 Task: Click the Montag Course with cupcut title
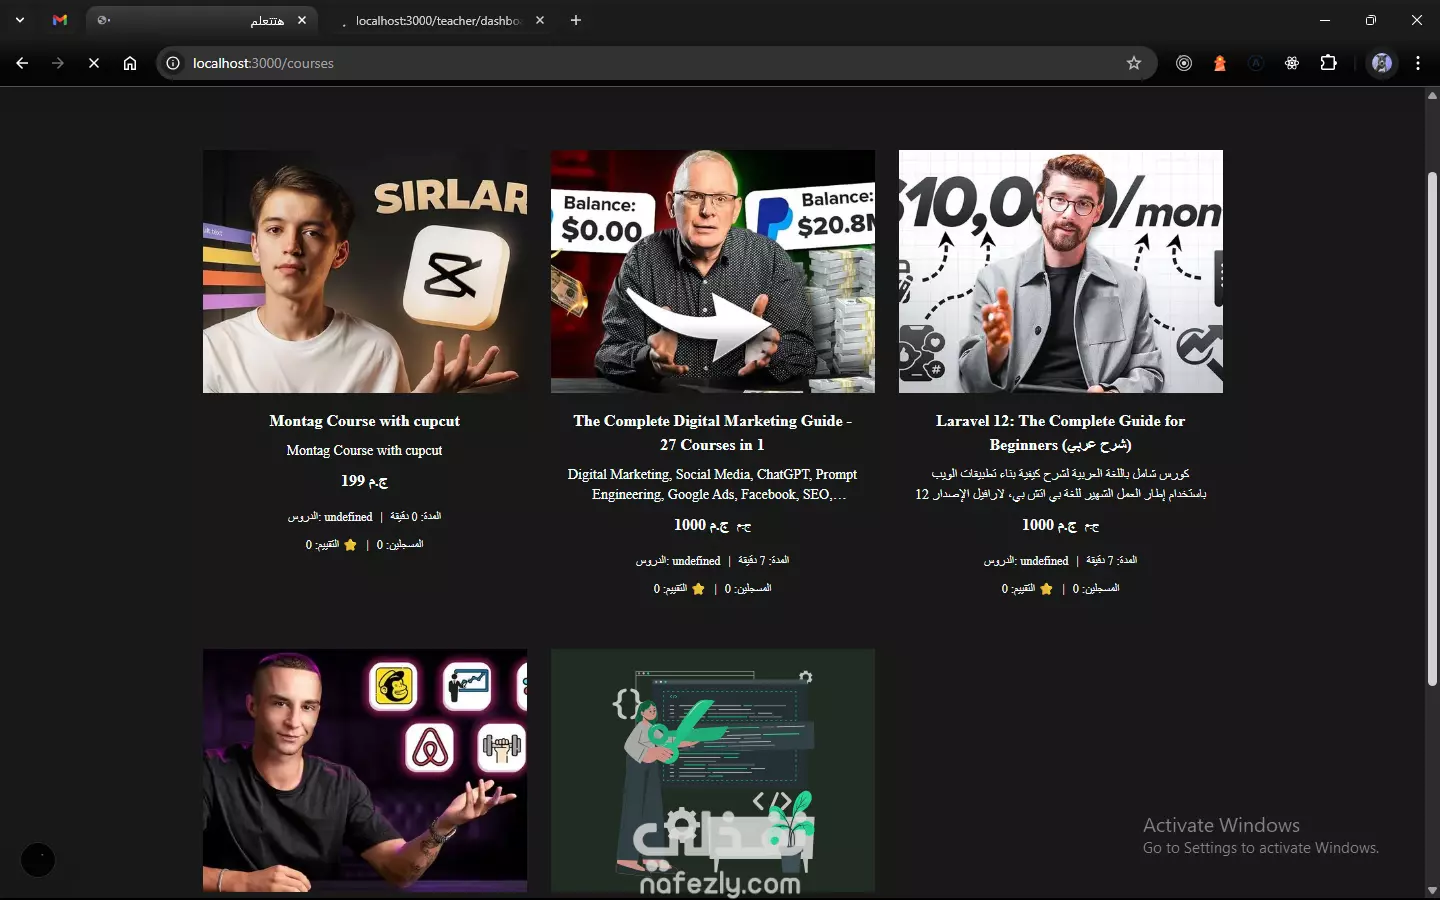click(x=365, y=421)
